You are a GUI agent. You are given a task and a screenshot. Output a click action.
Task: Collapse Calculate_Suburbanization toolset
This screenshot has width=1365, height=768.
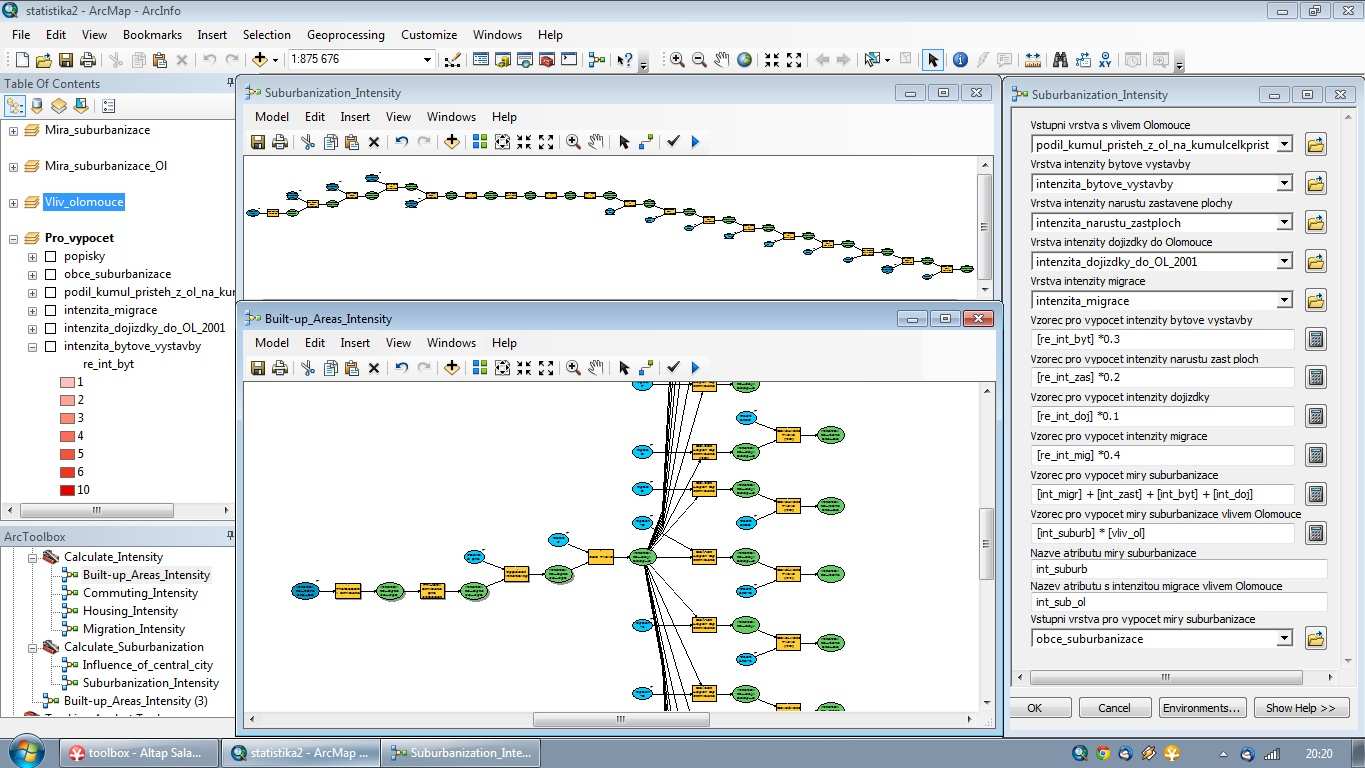tap(31, 647)
